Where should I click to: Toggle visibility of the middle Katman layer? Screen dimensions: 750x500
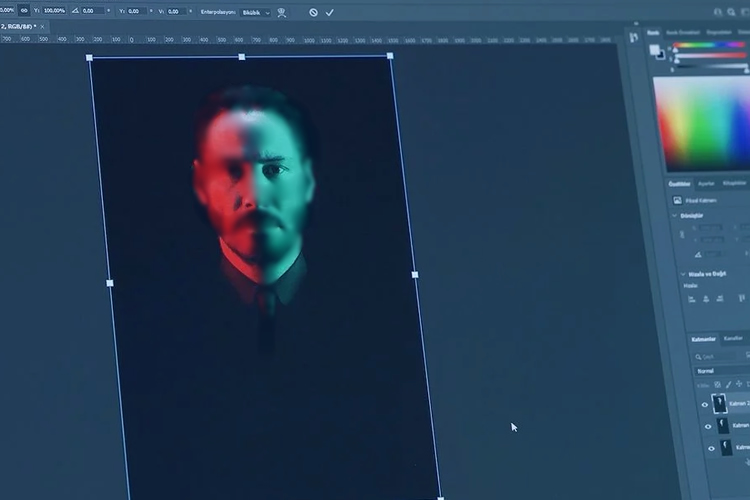point(708,426)
